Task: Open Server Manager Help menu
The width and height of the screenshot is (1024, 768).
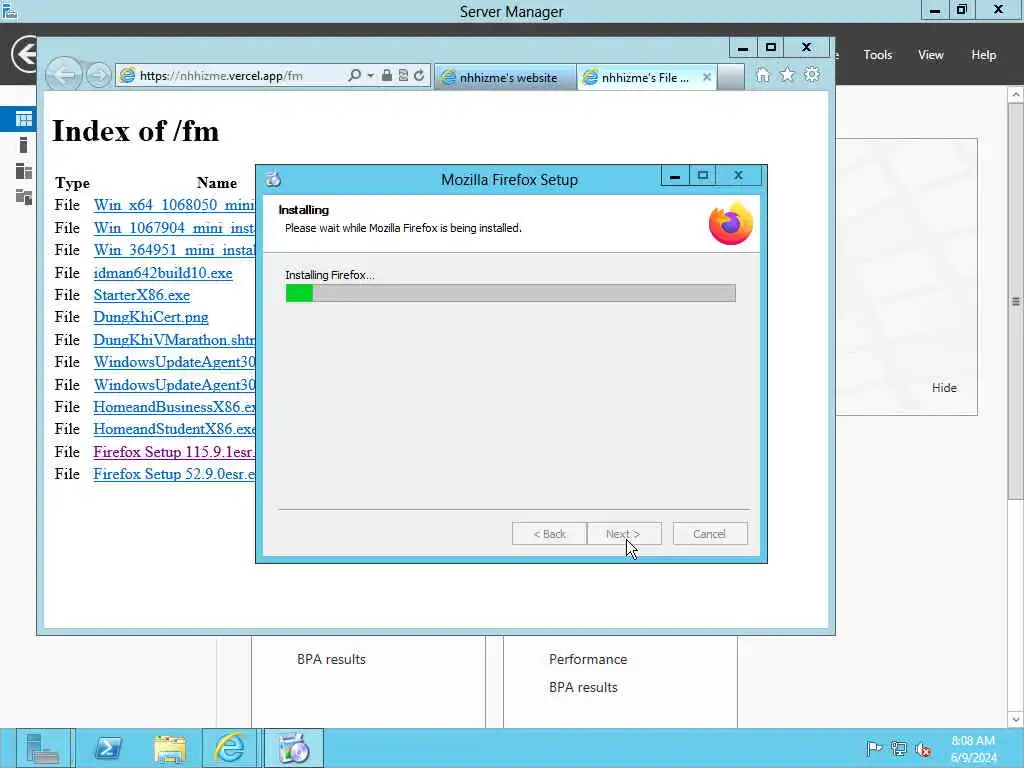Action: 984,55
